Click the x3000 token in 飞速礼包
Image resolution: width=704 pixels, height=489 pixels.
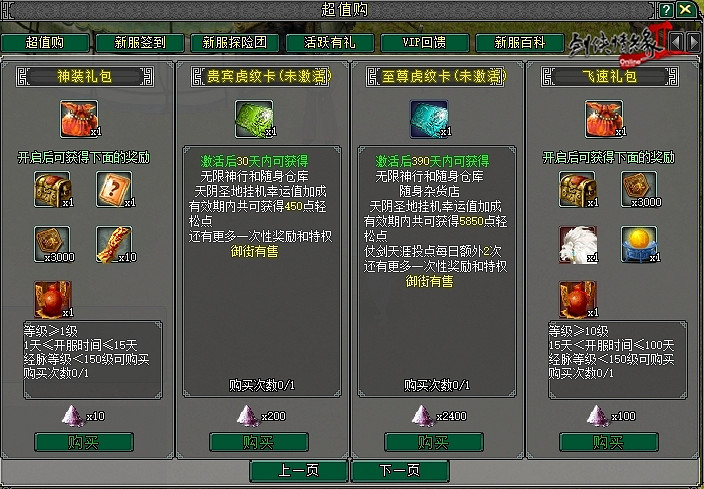coord(639,189)
